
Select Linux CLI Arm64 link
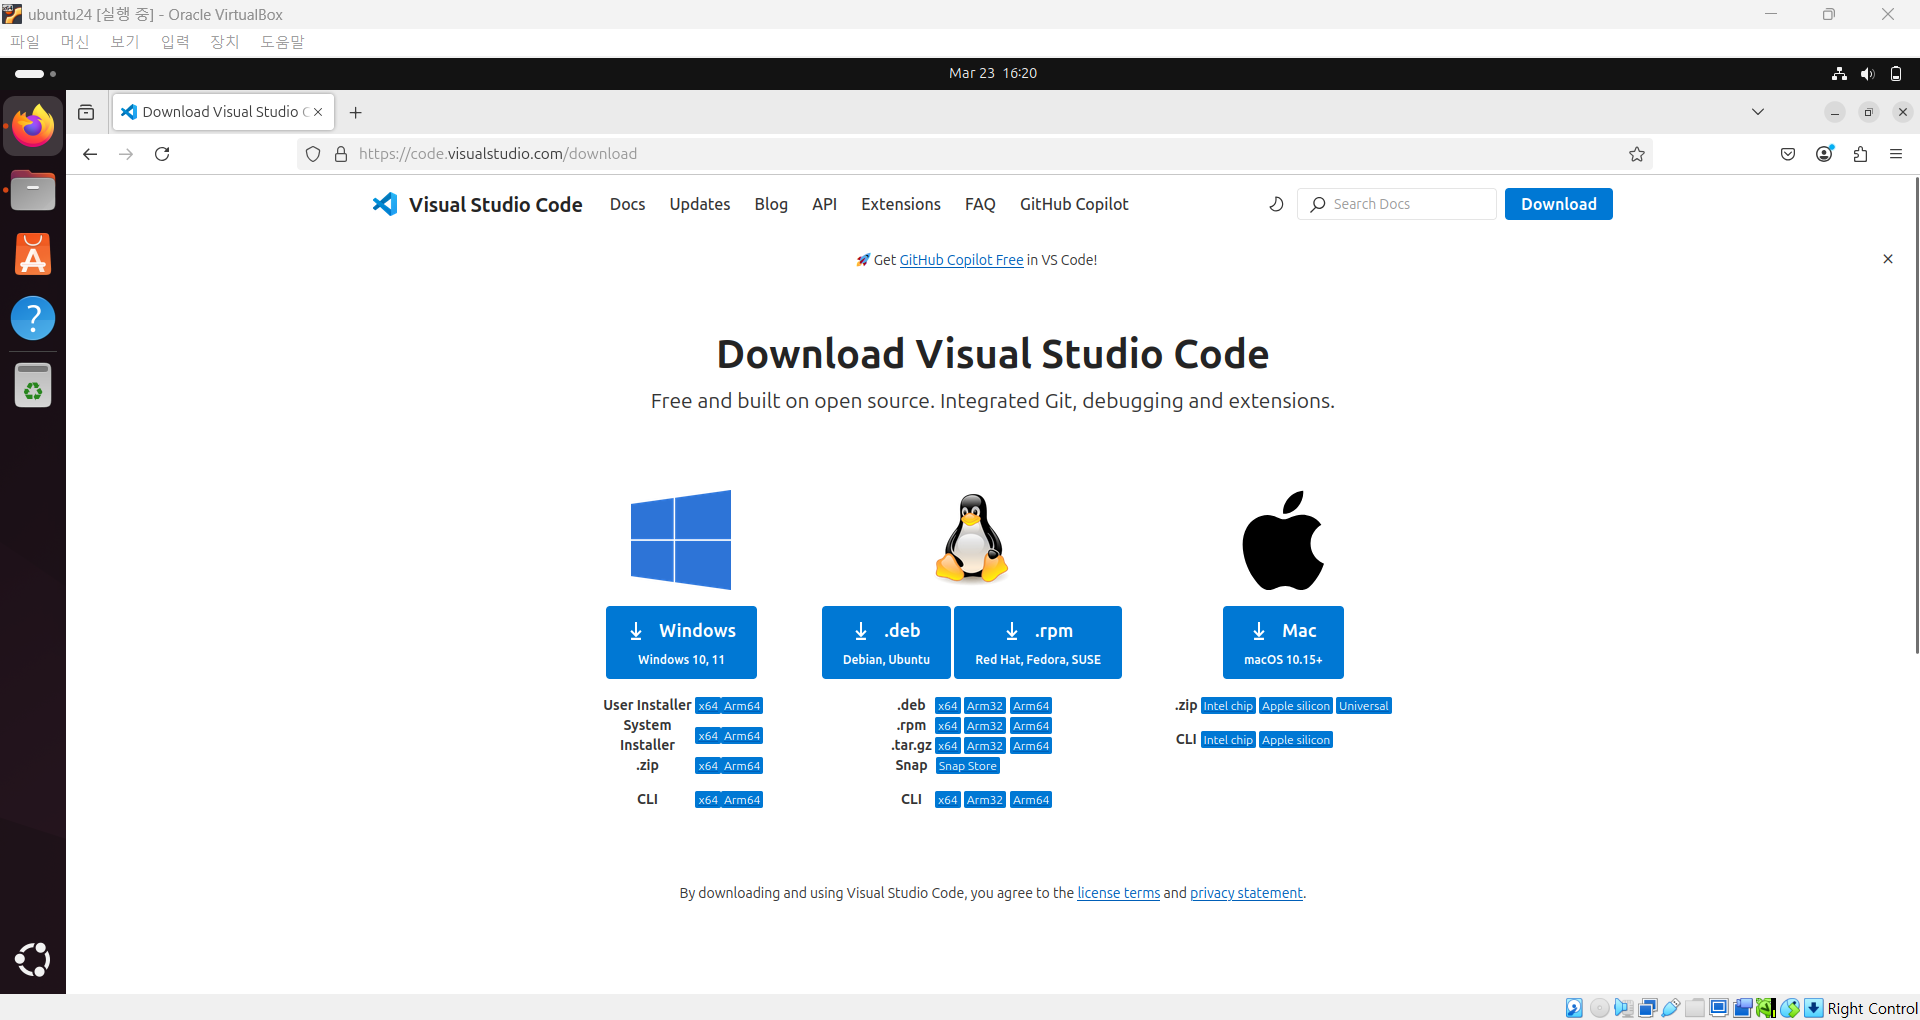(1031, 800)
